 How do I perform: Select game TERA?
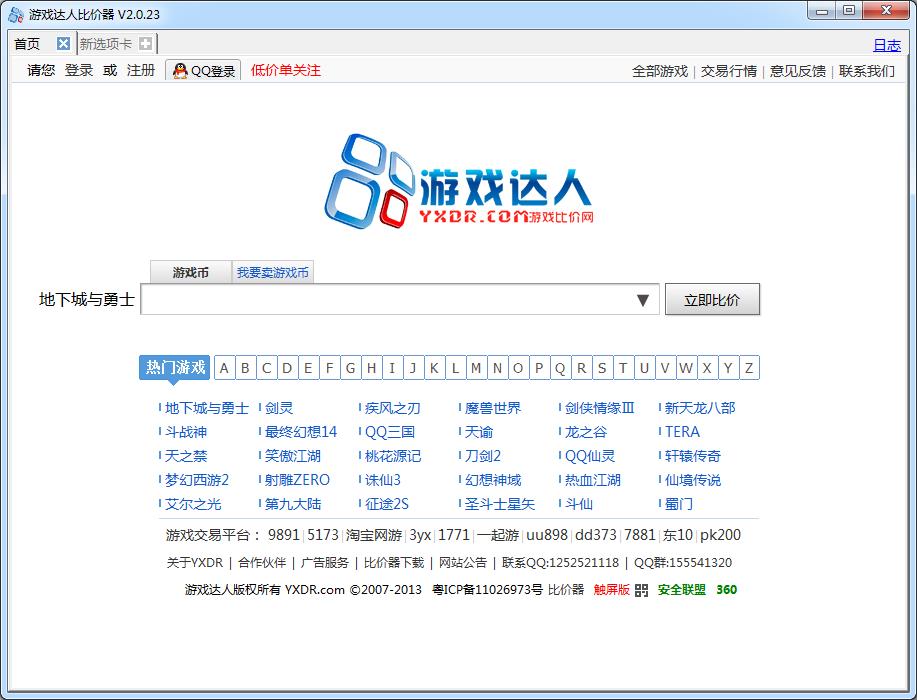(x=682, y=432)
